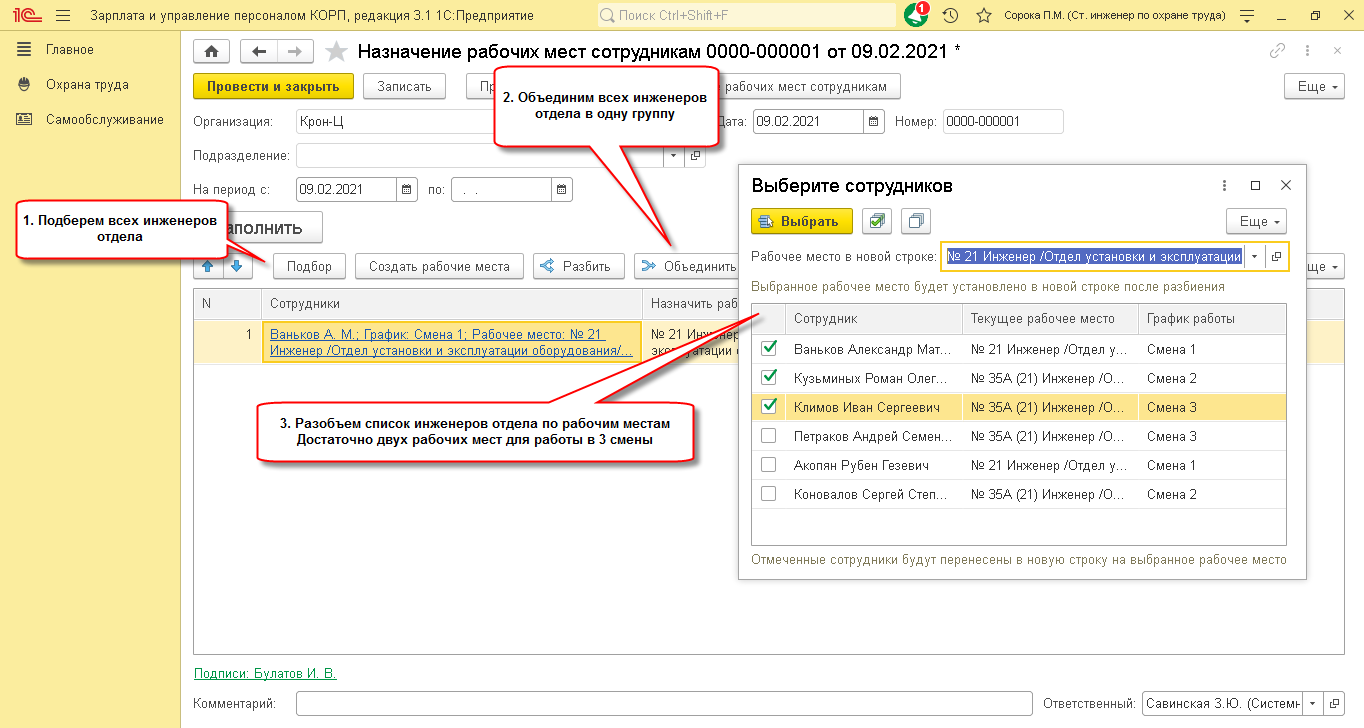
Task: Click the Разбить split button
Action: point(579,266)
